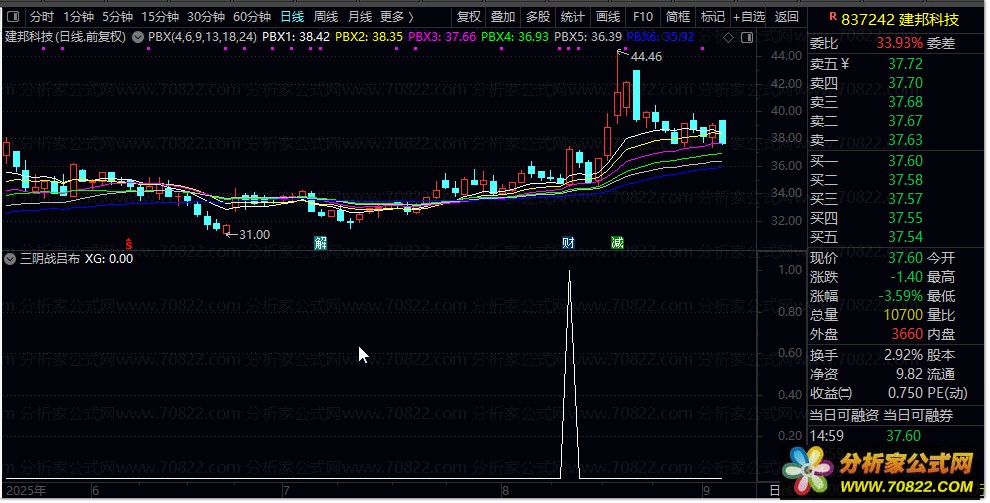Click the 卖一 price 37.63

pos(905,139)
